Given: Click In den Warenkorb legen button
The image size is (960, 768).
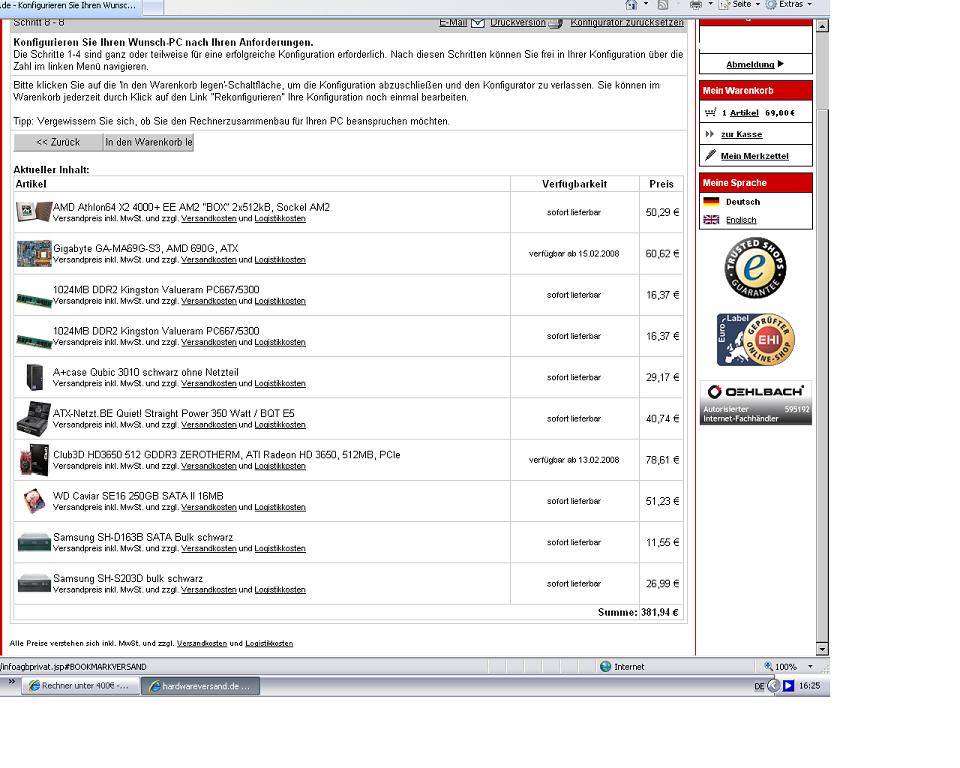Looking at the screenshot, I should (x=148, y=142).
